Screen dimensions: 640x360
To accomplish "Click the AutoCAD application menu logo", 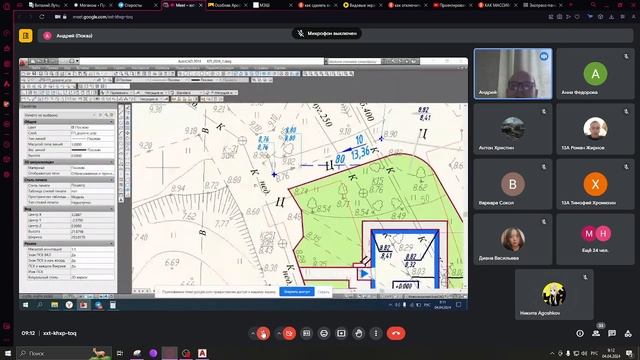I will pyautogui.click(x=23, y=62).
